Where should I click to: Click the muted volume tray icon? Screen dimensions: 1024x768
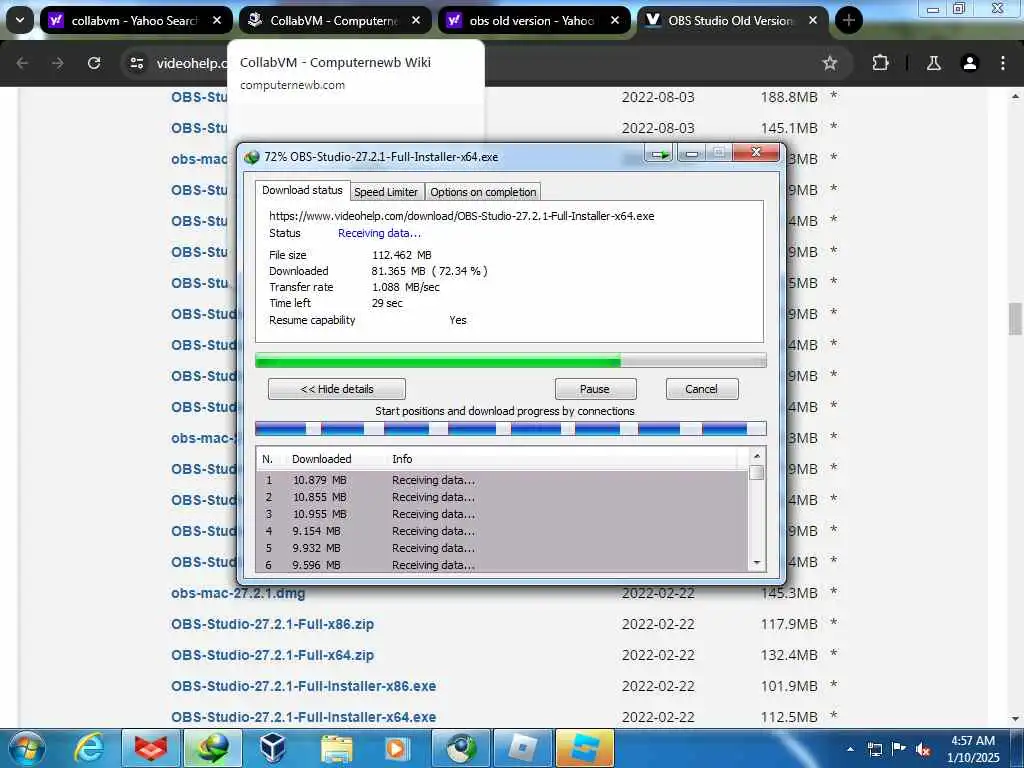point(923,749)
